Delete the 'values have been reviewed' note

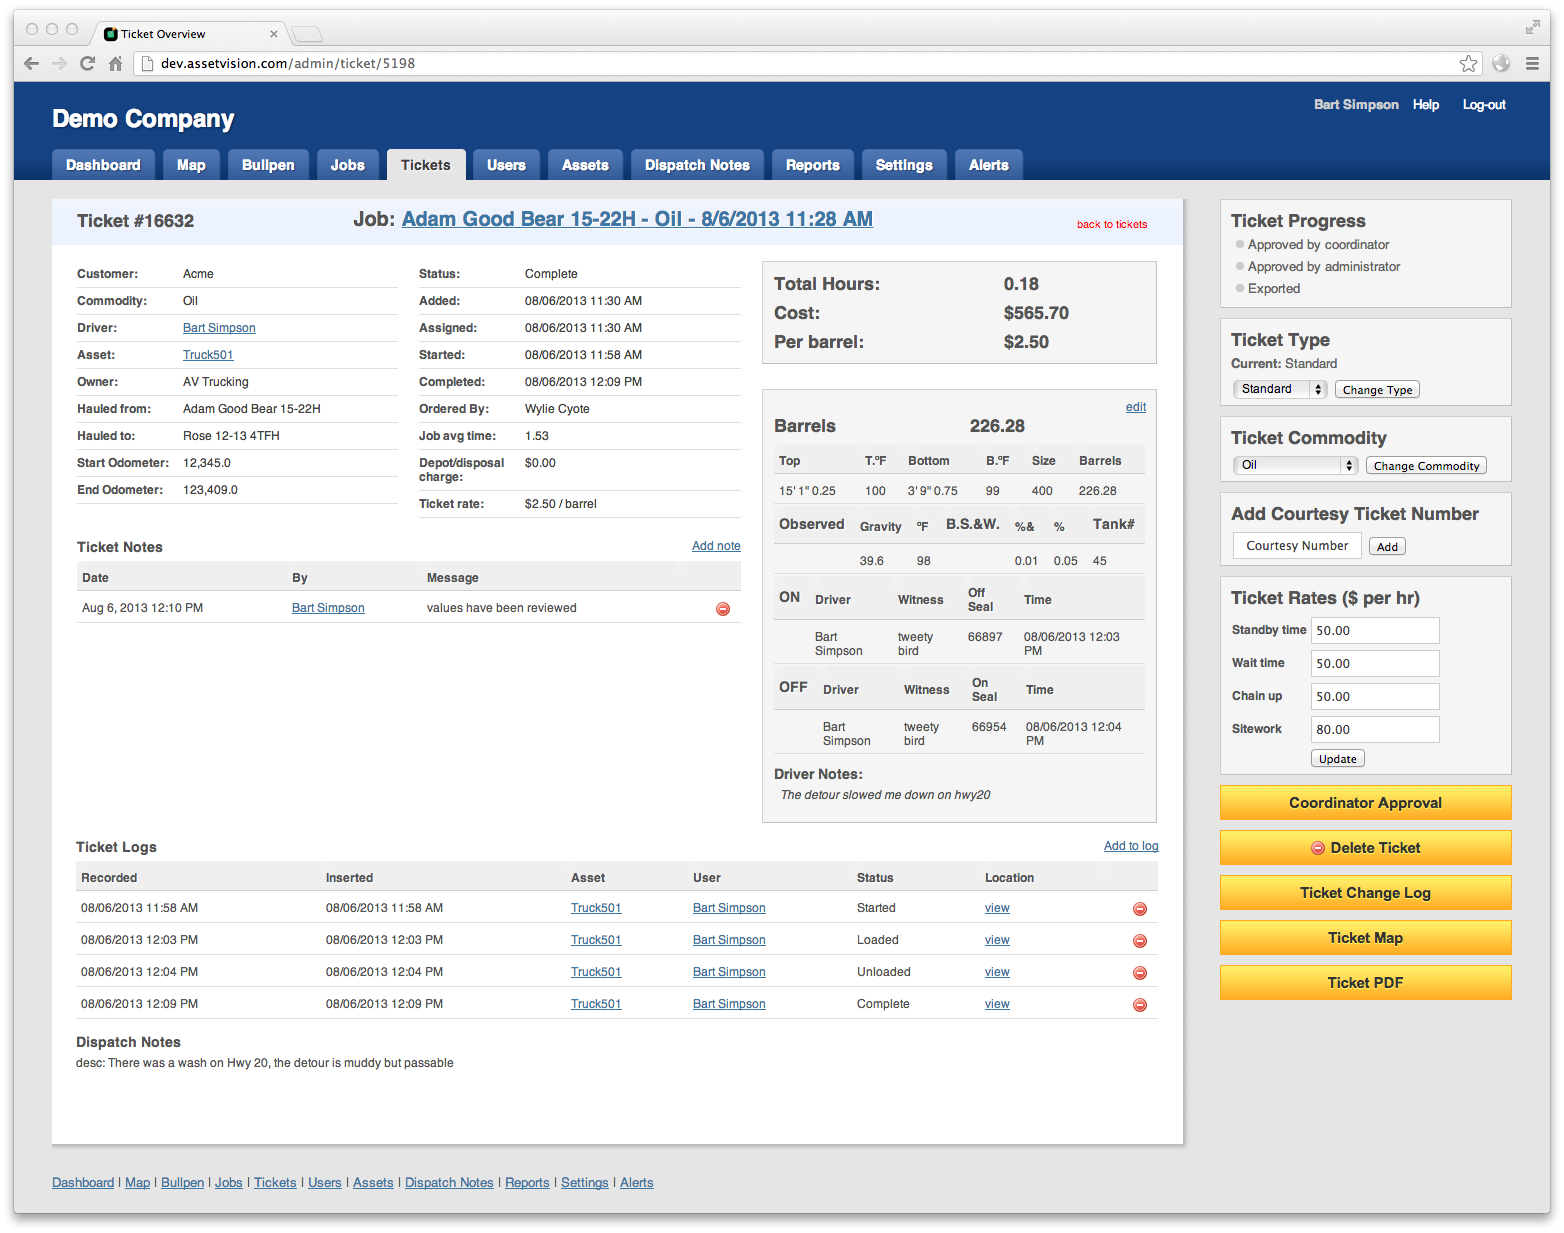723,609
